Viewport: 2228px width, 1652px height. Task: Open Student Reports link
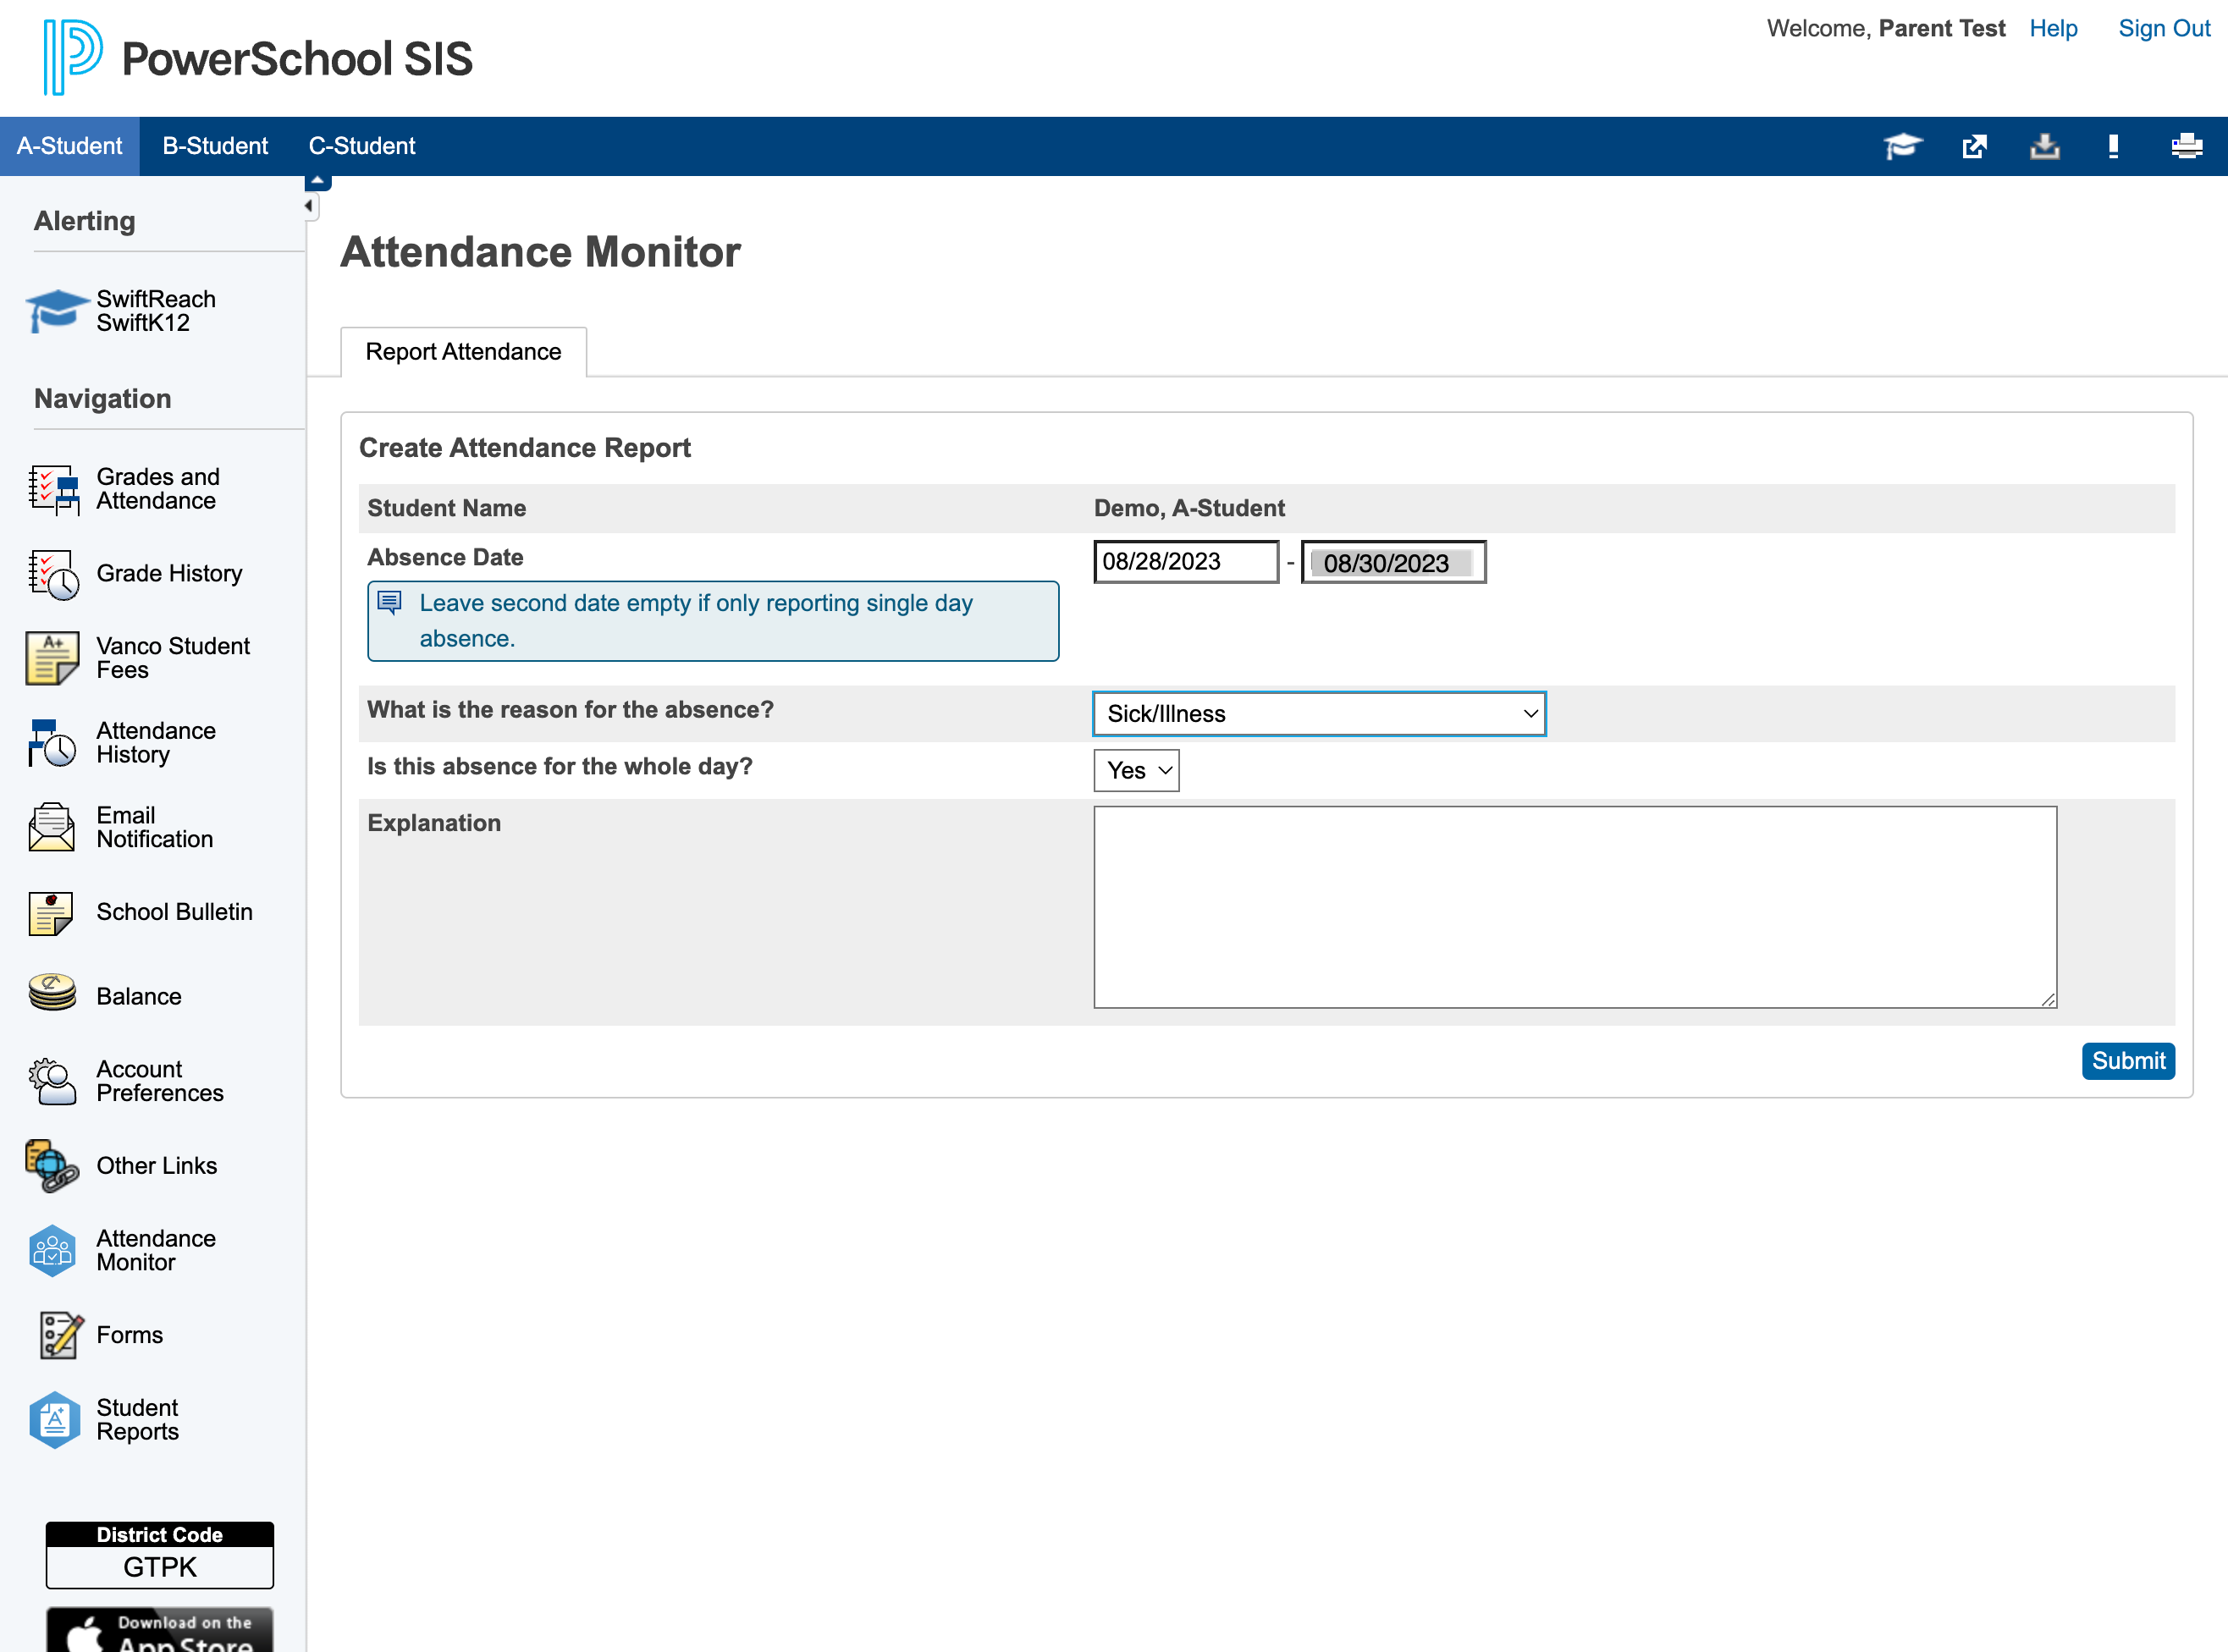coord(138,1420)
